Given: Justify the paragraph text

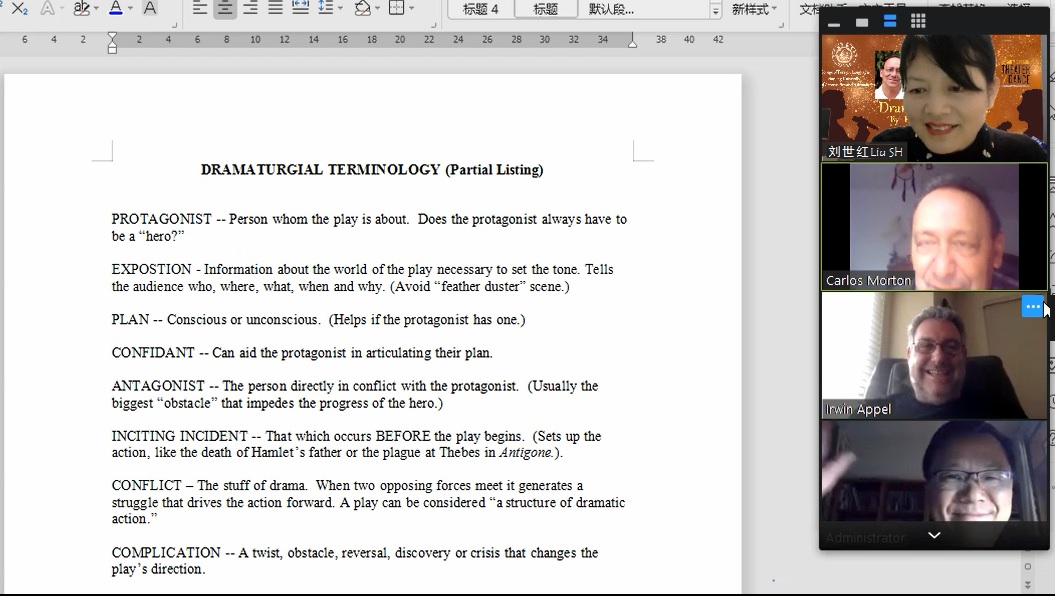Looking at the screenshot, I should coord(275,9).
